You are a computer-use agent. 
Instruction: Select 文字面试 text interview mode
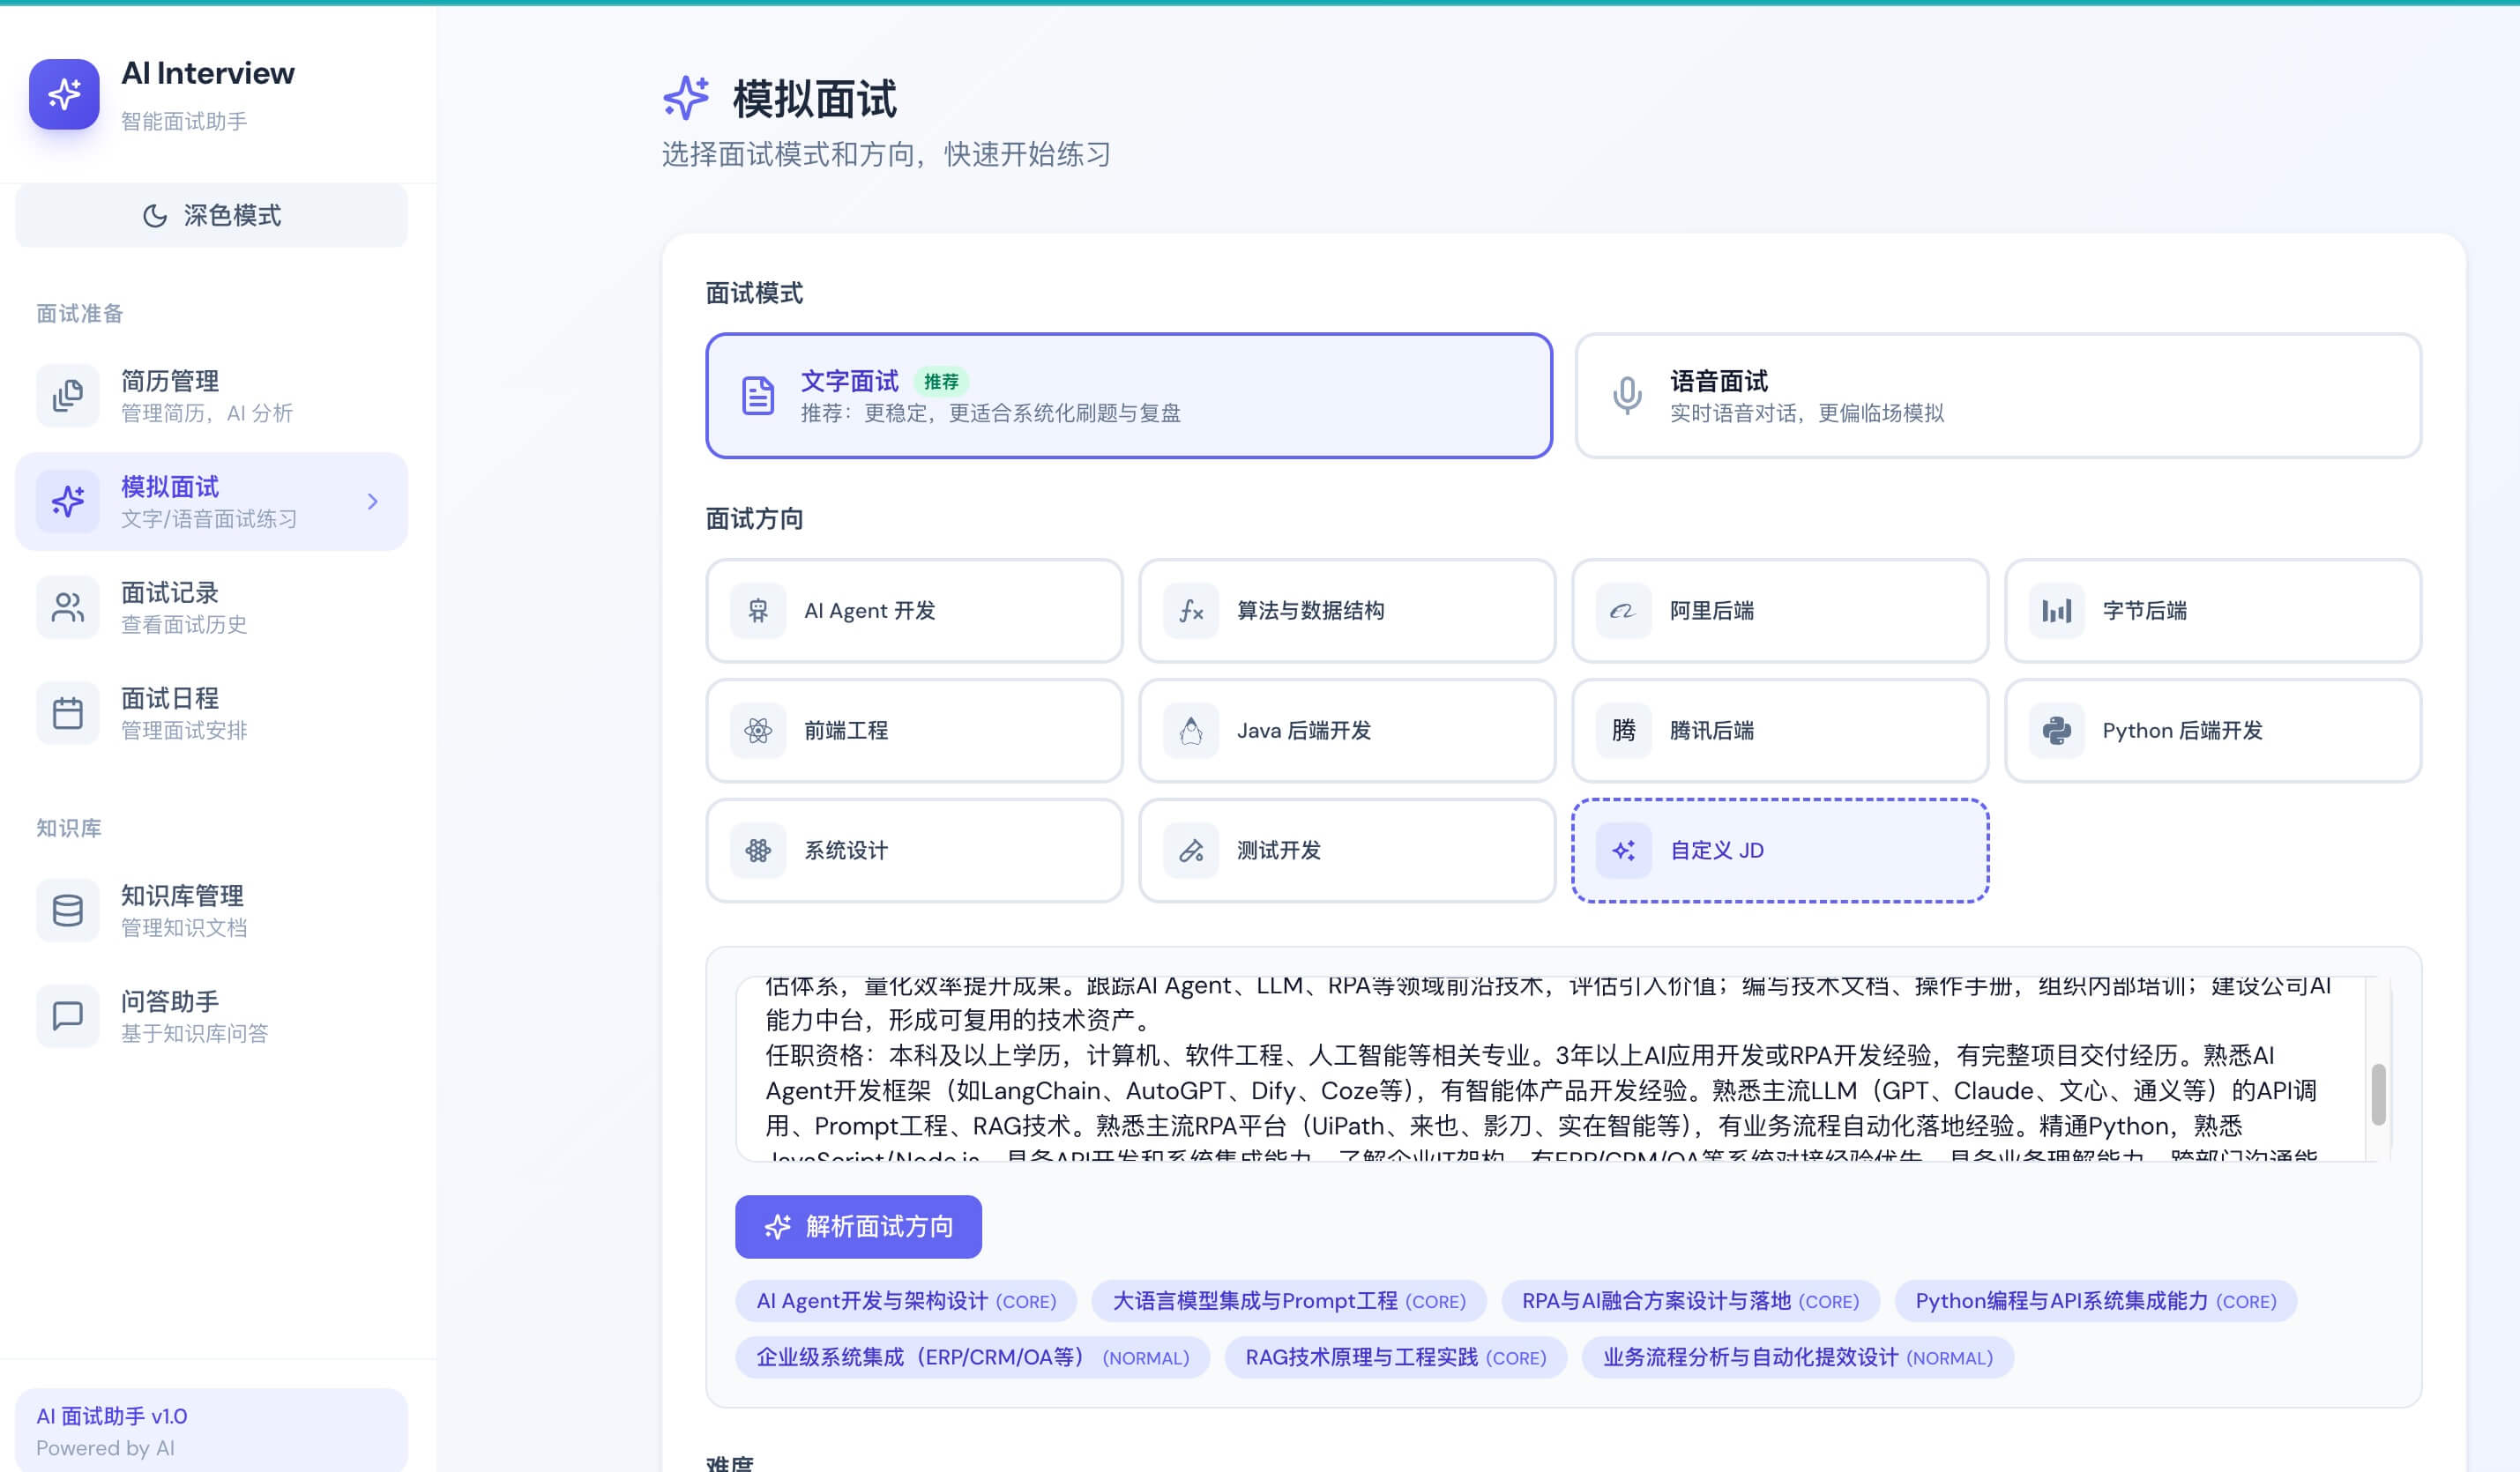coord(1128,396)
